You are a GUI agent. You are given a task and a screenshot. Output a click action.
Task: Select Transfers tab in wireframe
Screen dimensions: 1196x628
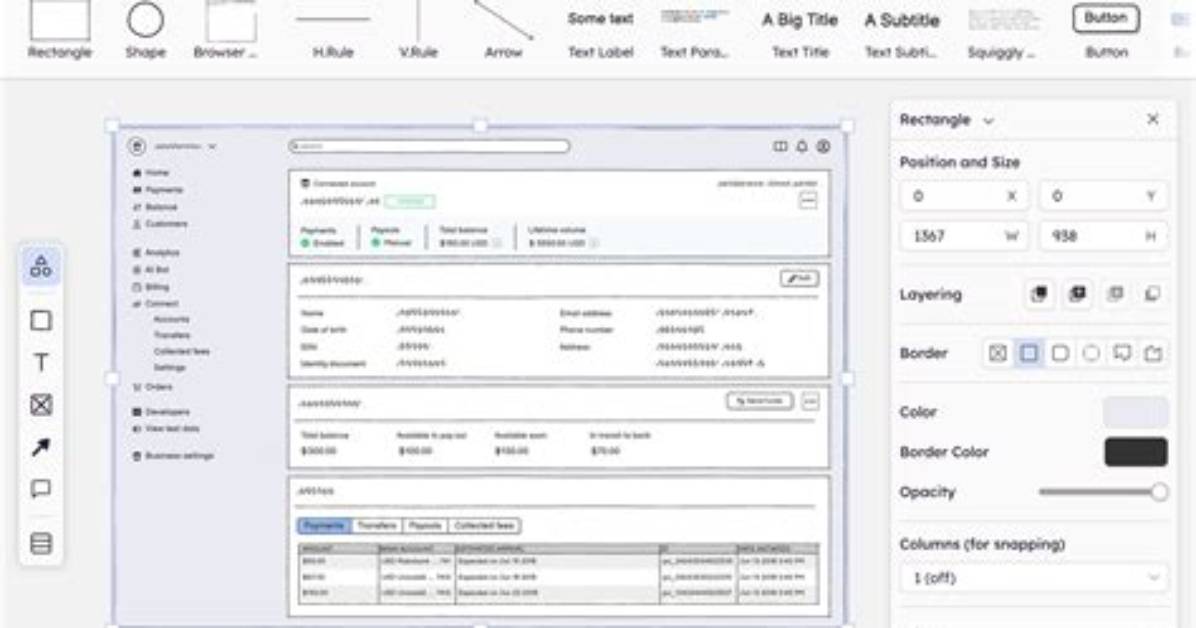(x=377, y=526)
